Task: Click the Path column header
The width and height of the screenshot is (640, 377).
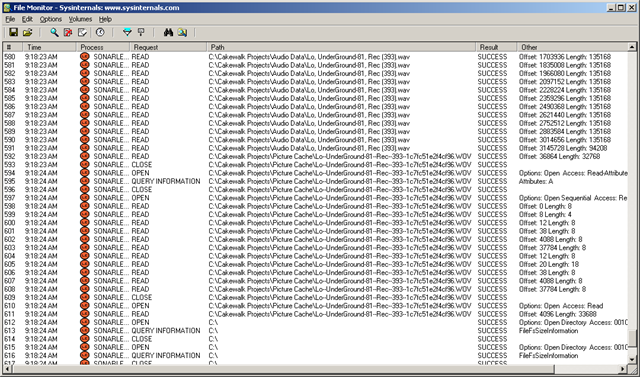Action: 341,47
